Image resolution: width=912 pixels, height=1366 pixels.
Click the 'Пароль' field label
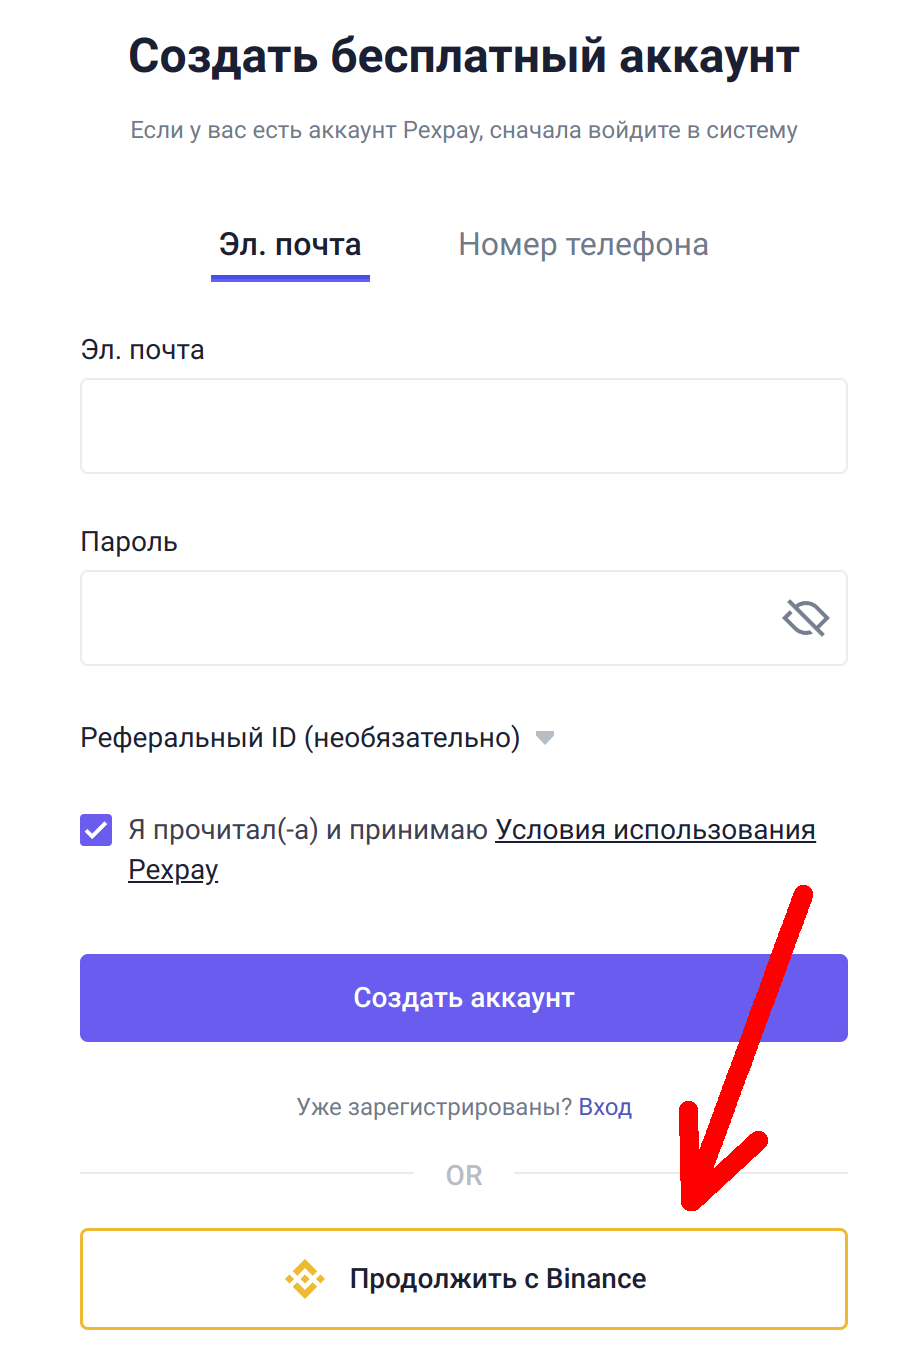point(129,542)
